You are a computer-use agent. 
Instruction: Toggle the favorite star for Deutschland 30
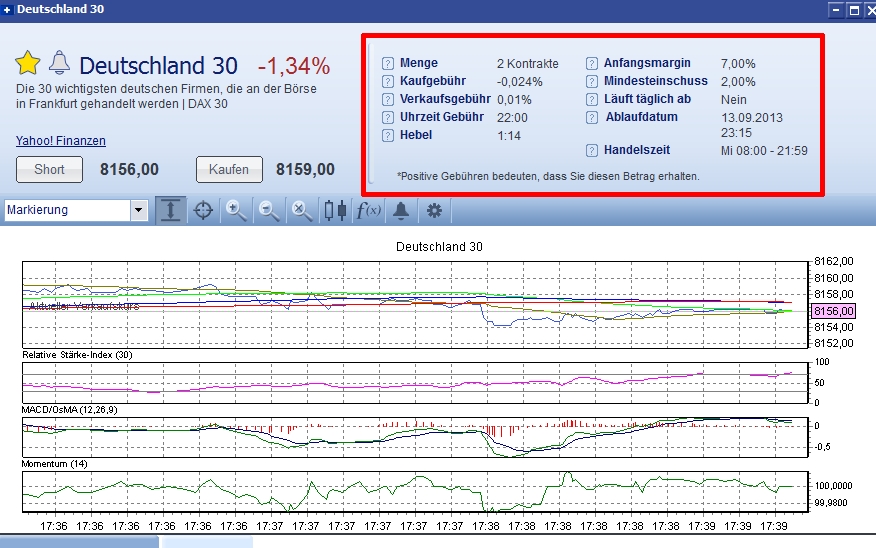[x=27, y=63]
